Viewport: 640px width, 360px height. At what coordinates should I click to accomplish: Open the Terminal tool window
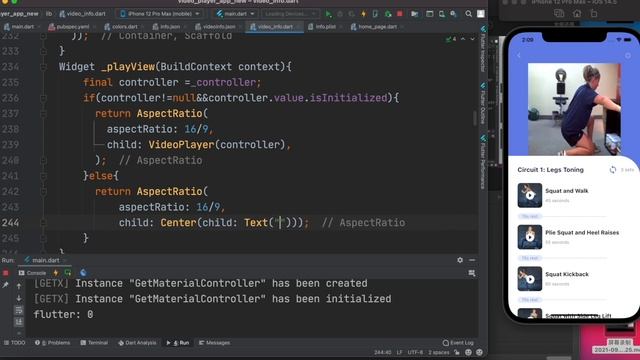pos(94,343)
